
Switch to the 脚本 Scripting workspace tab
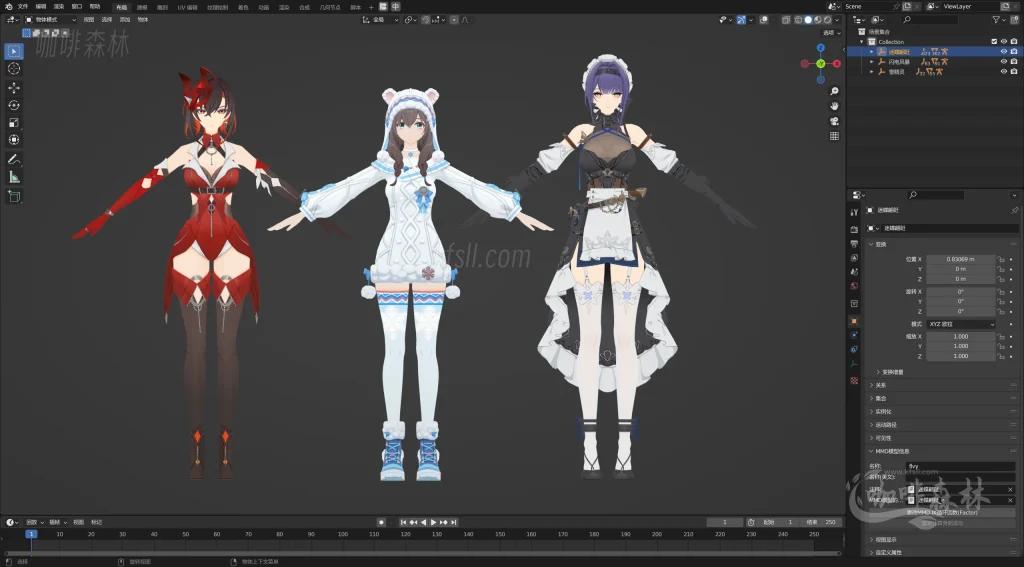point(355,7)
